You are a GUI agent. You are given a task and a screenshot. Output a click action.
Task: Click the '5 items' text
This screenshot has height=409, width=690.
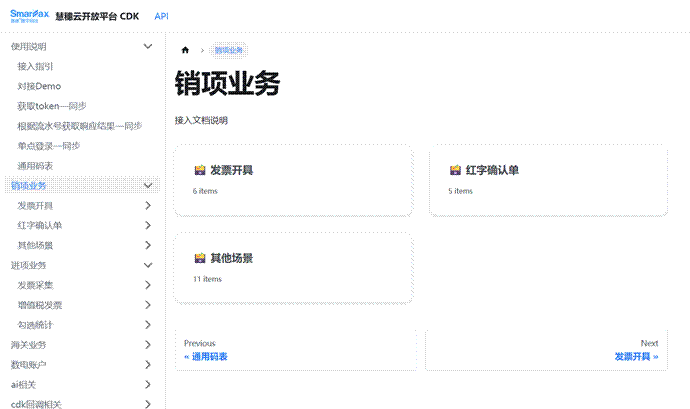(460, 191)
